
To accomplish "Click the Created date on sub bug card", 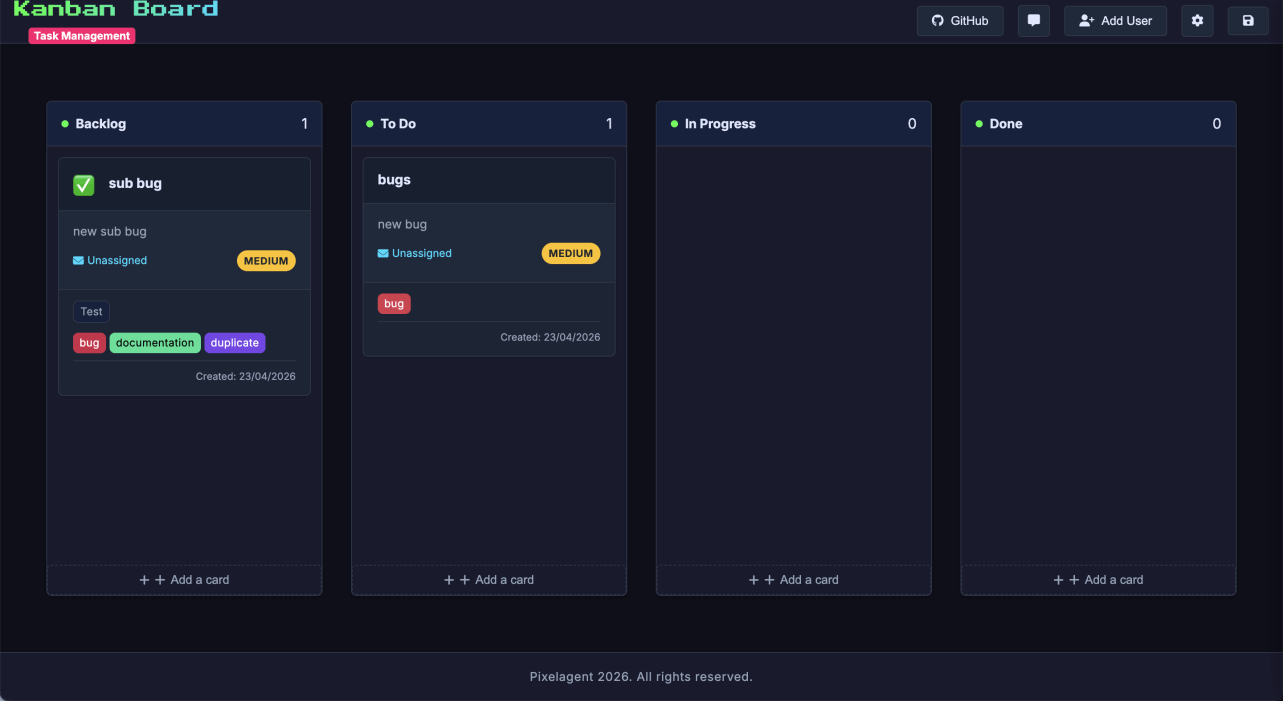I will pos(246,377).
